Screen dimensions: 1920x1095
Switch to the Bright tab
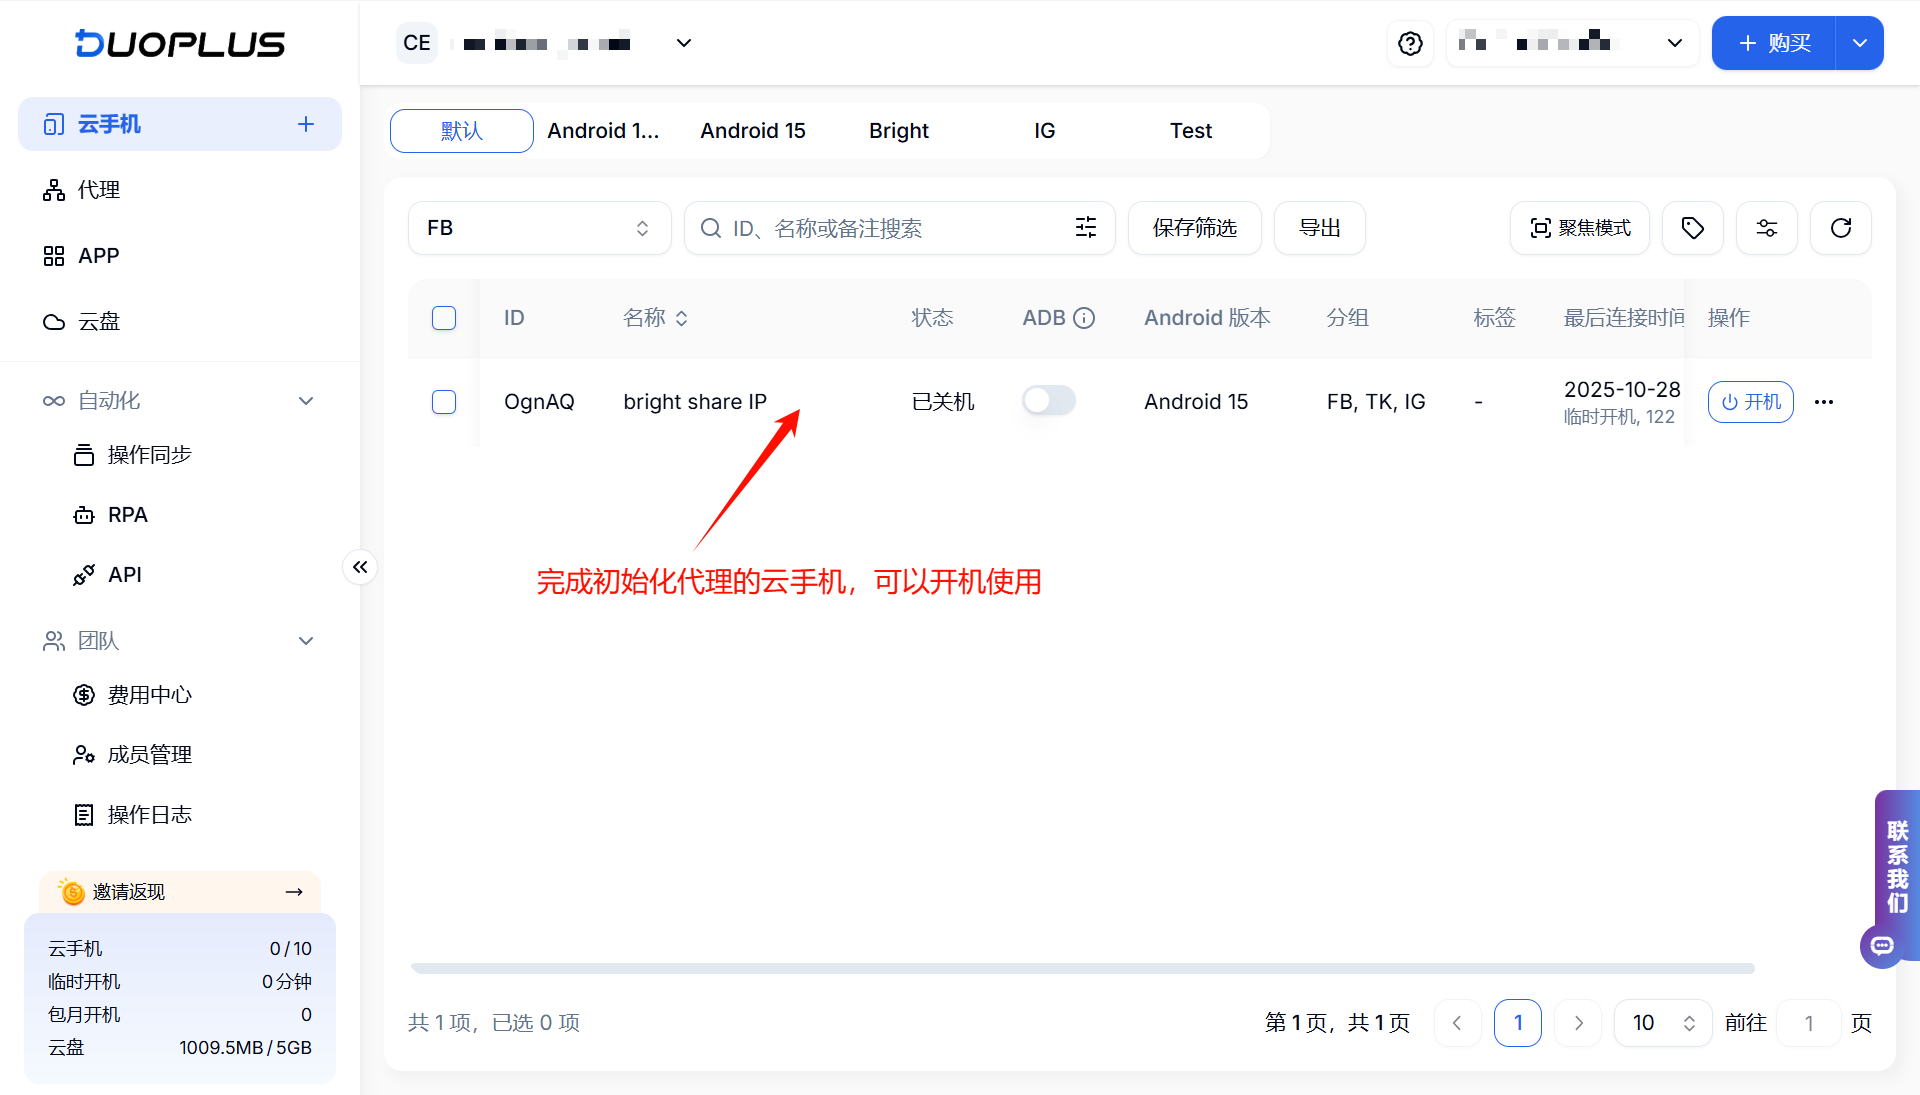point(898,131)
